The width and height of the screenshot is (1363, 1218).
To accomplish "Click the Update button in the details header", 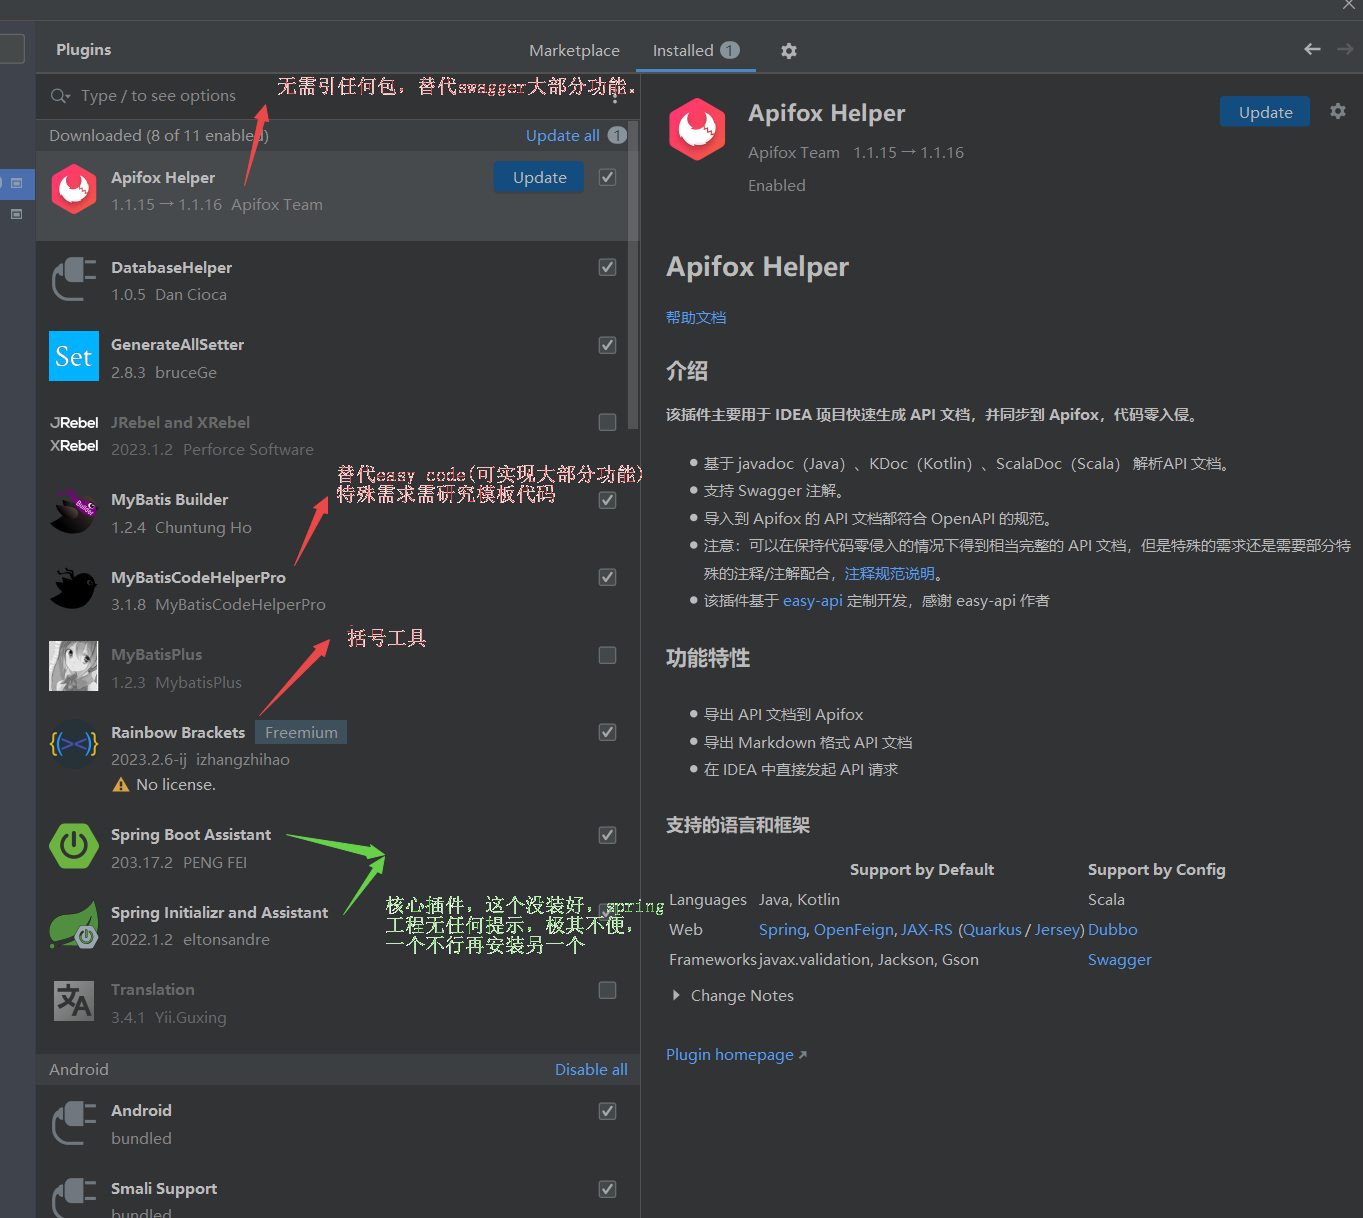I will click(x=1265, y=112).
